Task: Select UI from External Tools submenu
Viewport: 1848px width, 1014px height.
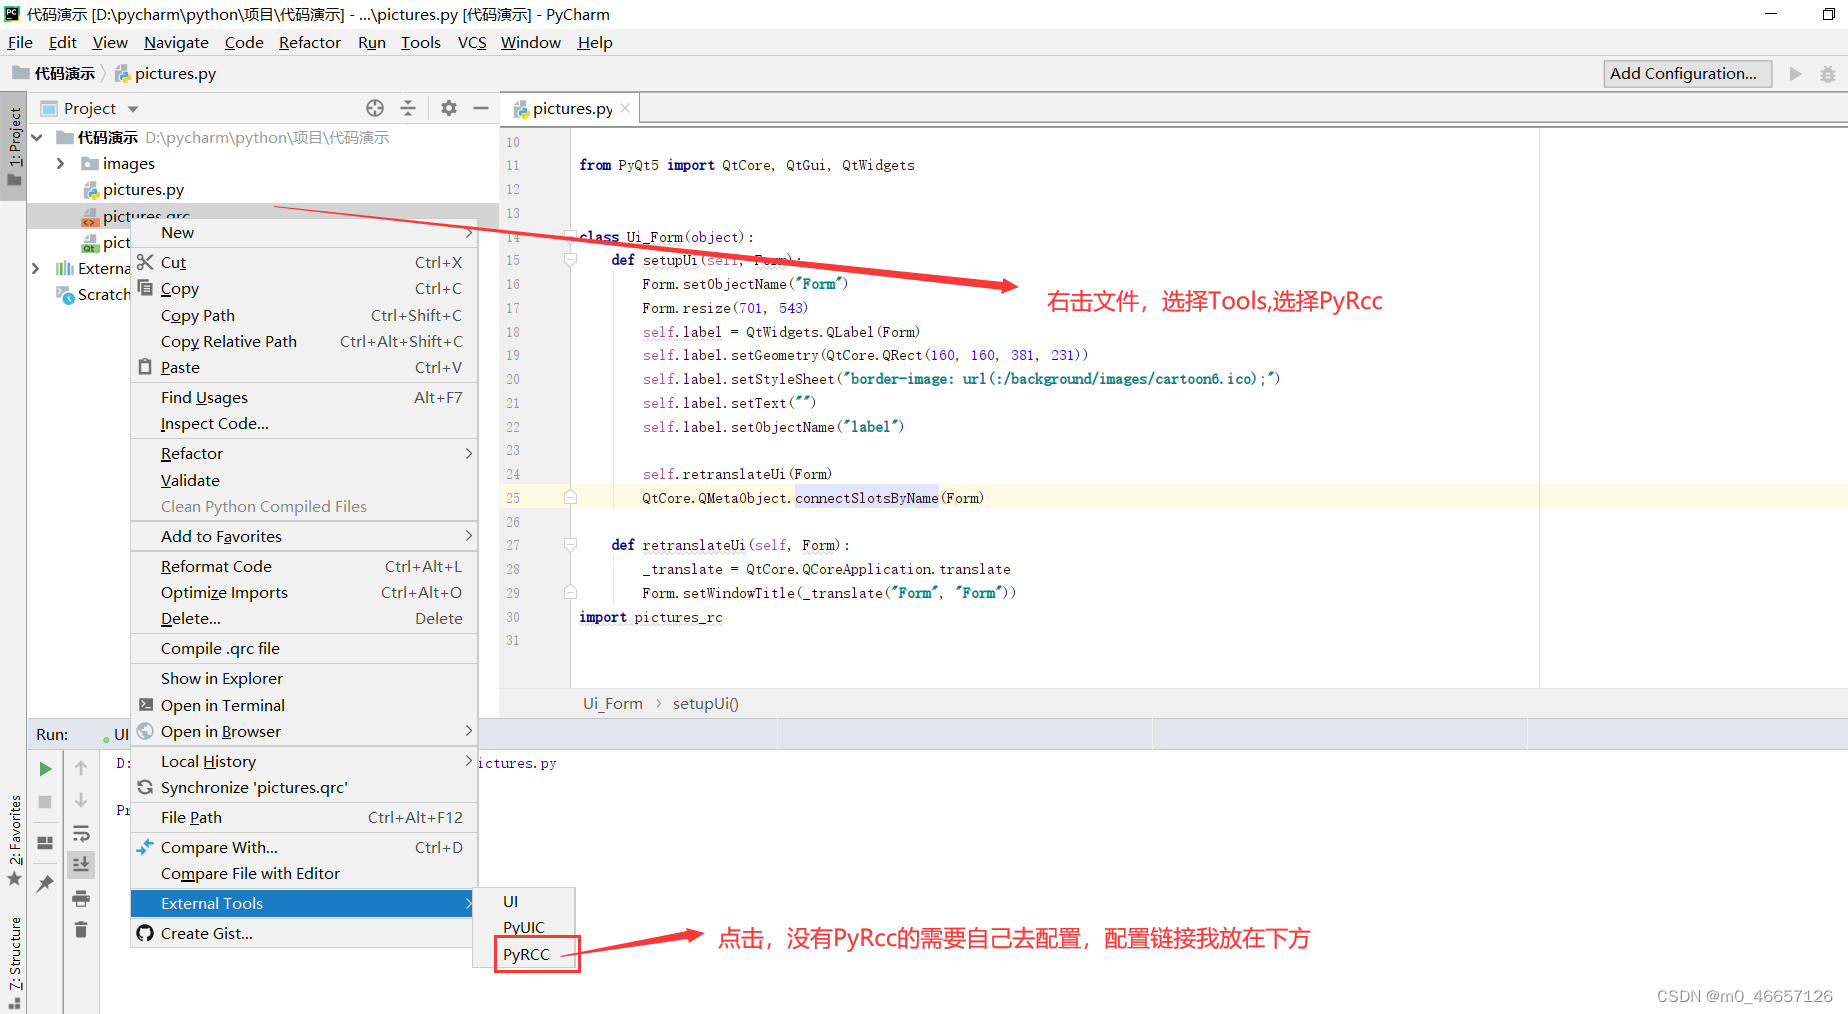Action: [511, 901]
